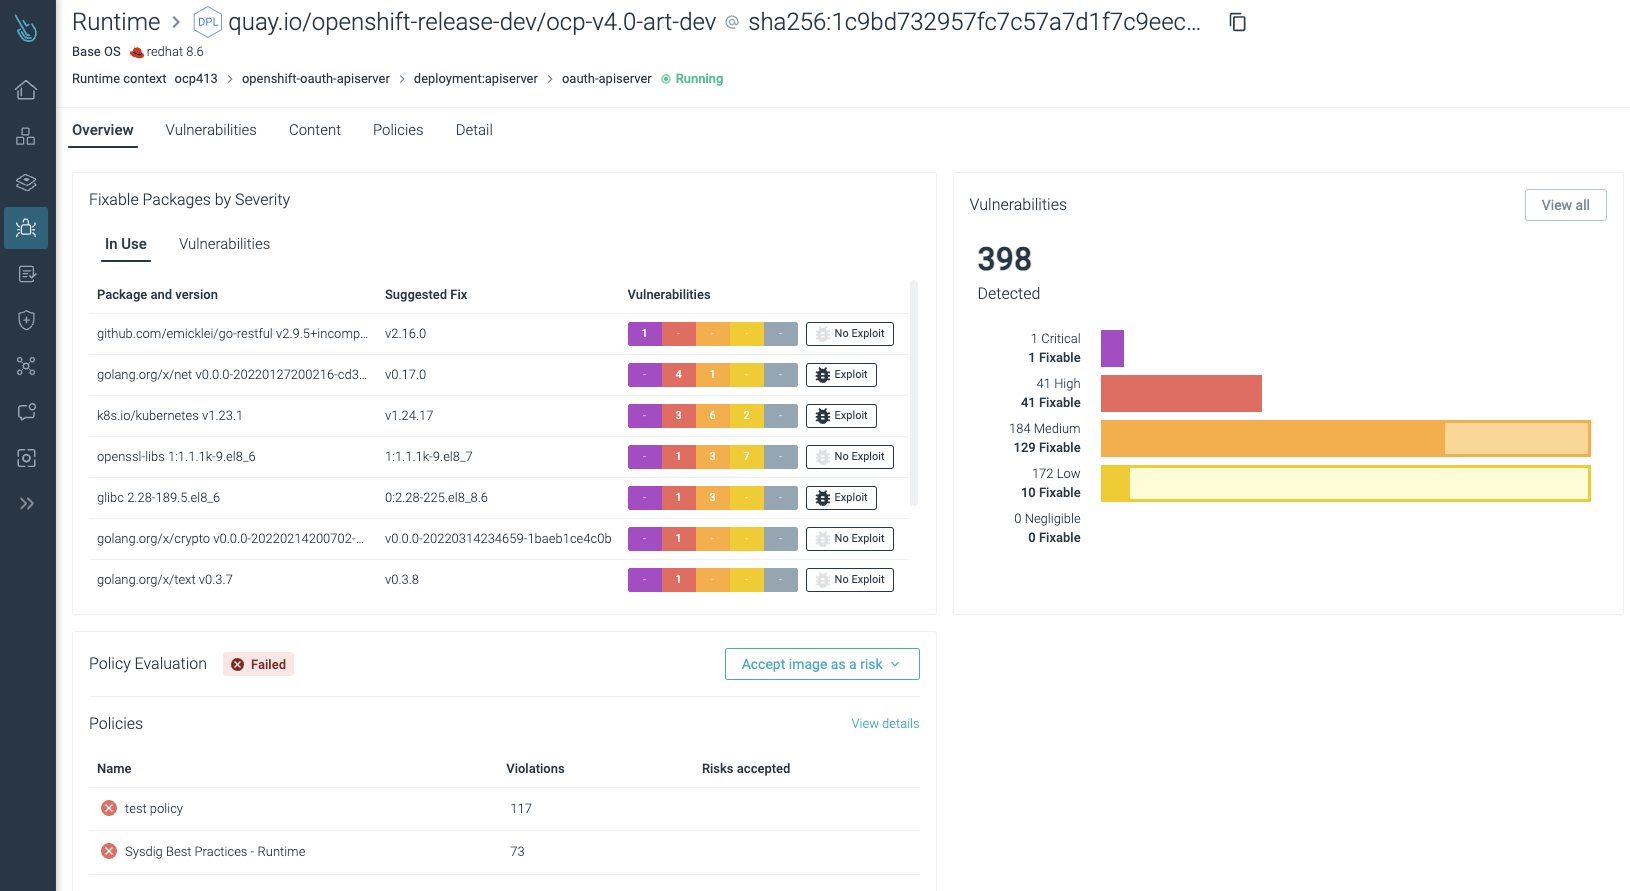Switch to the Vulnerabilities top tab

(x=211, y=130)
